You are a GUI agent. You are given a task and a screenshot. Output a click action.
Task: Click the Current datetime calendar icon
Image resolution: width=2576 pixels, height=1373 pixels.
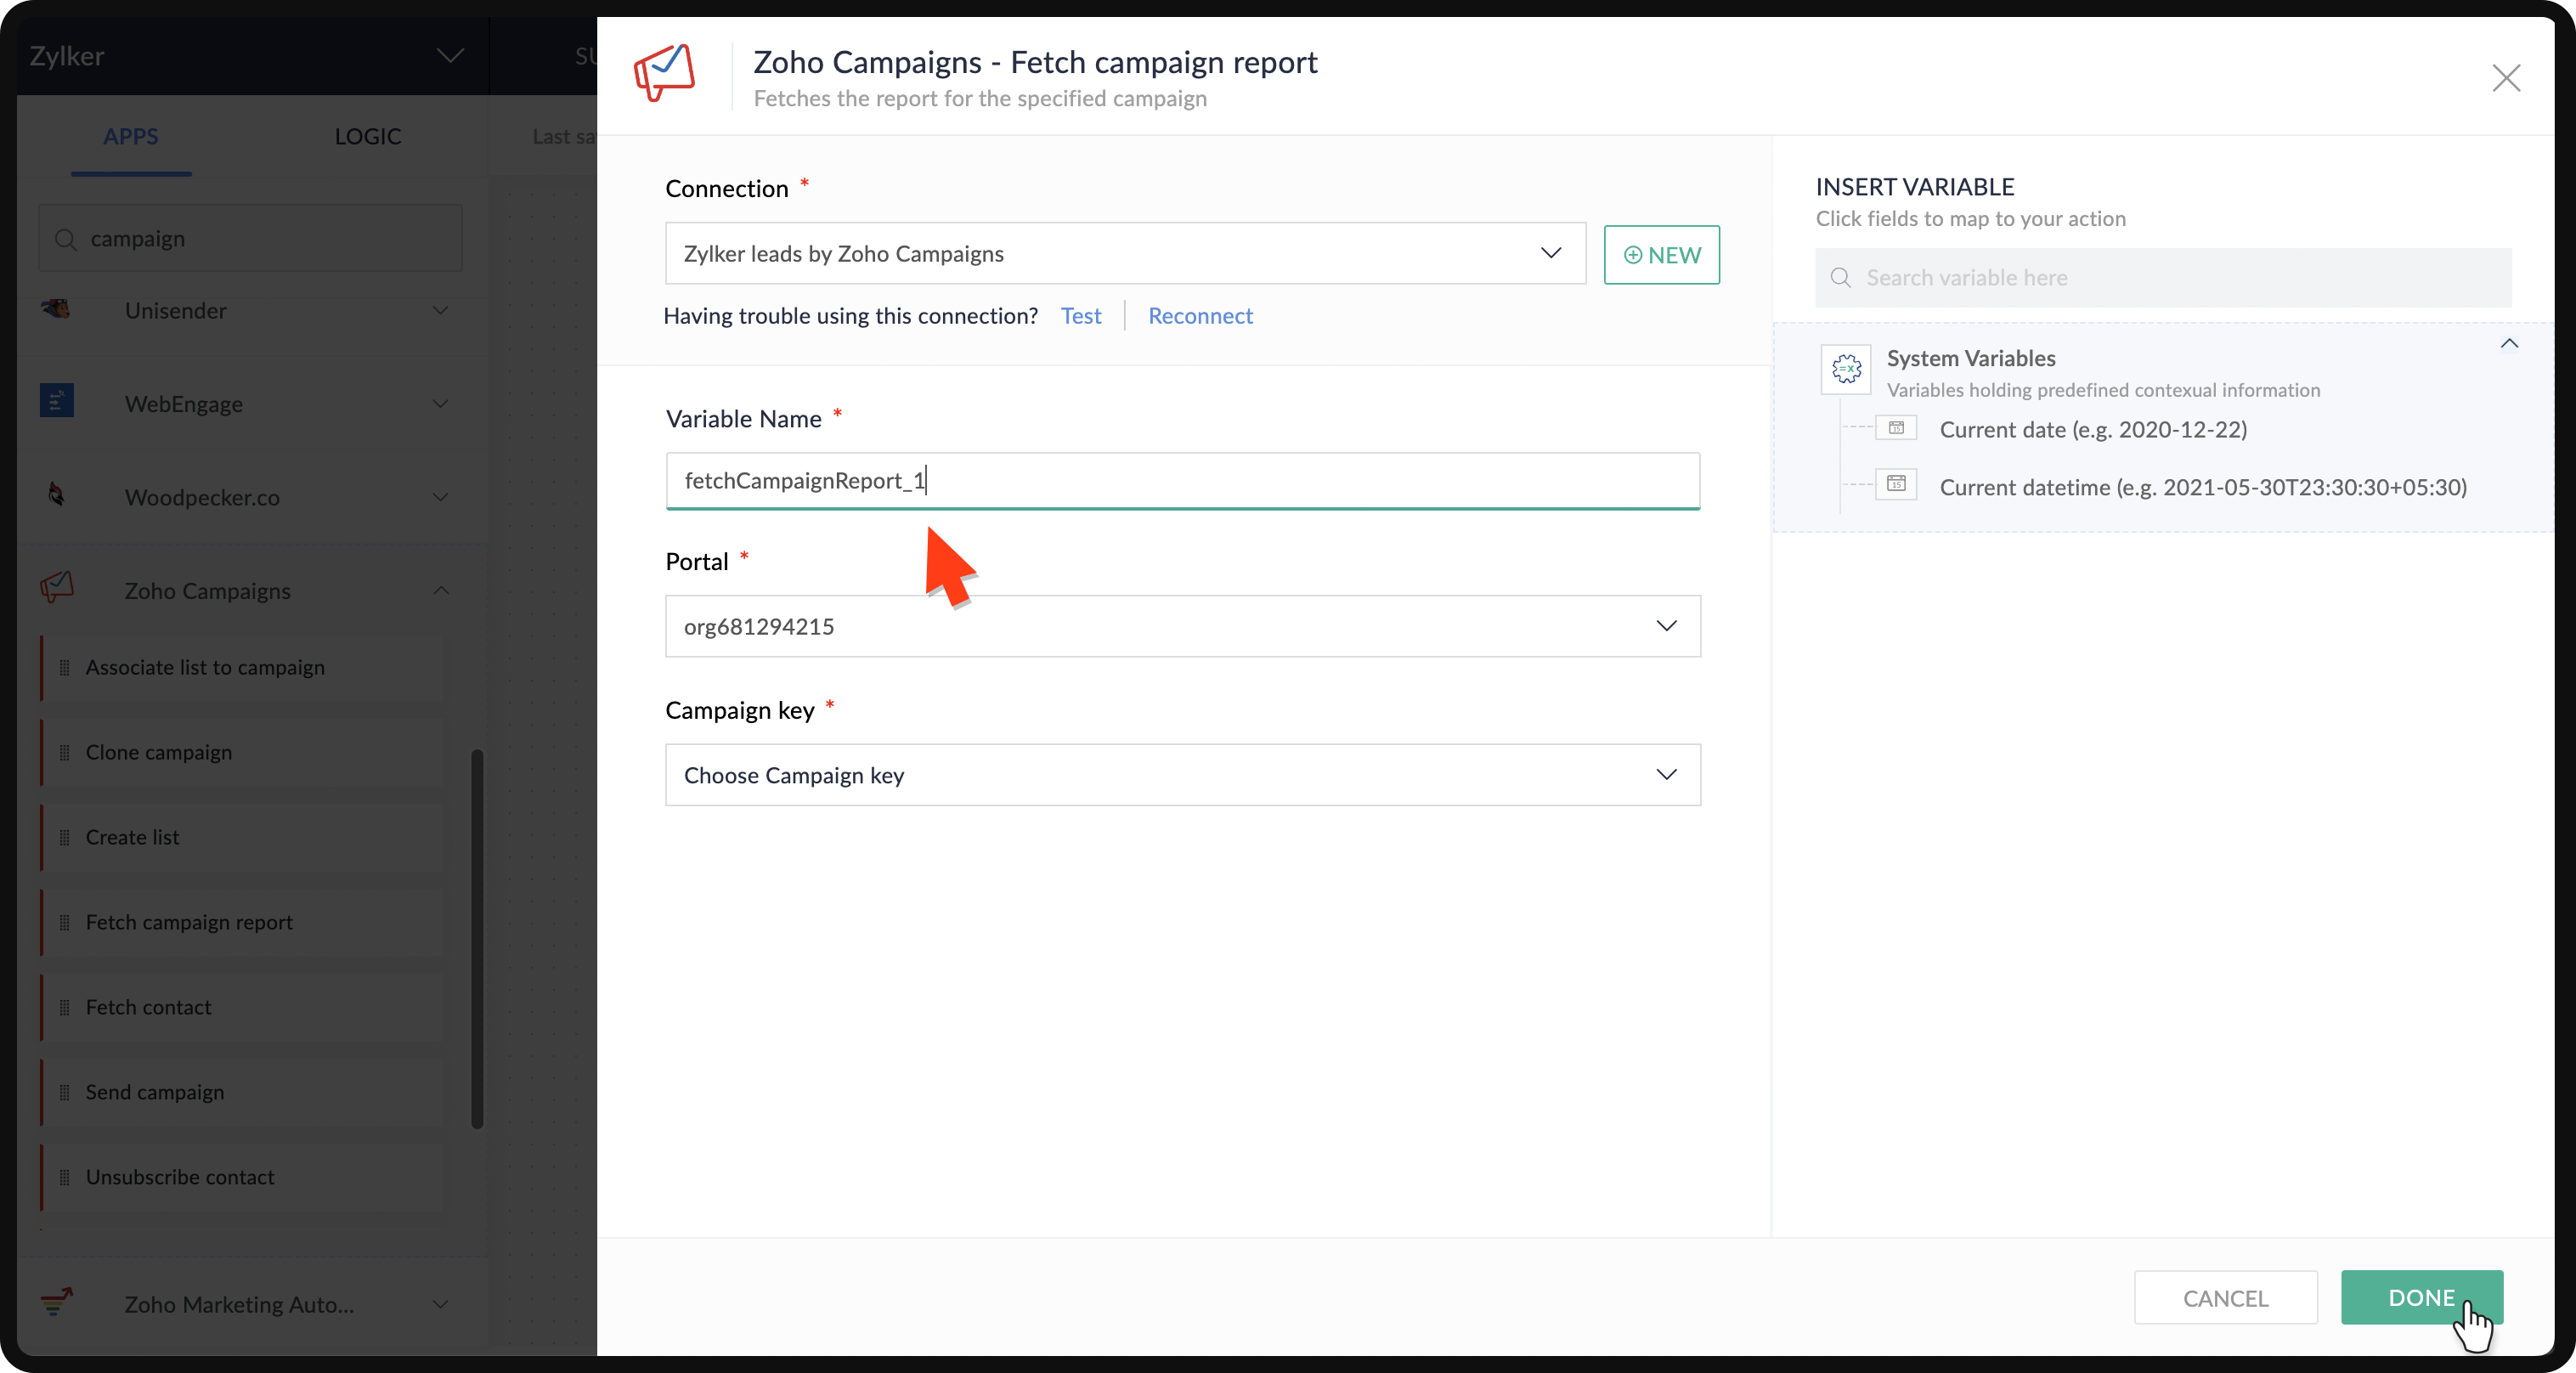point(1896,485)
